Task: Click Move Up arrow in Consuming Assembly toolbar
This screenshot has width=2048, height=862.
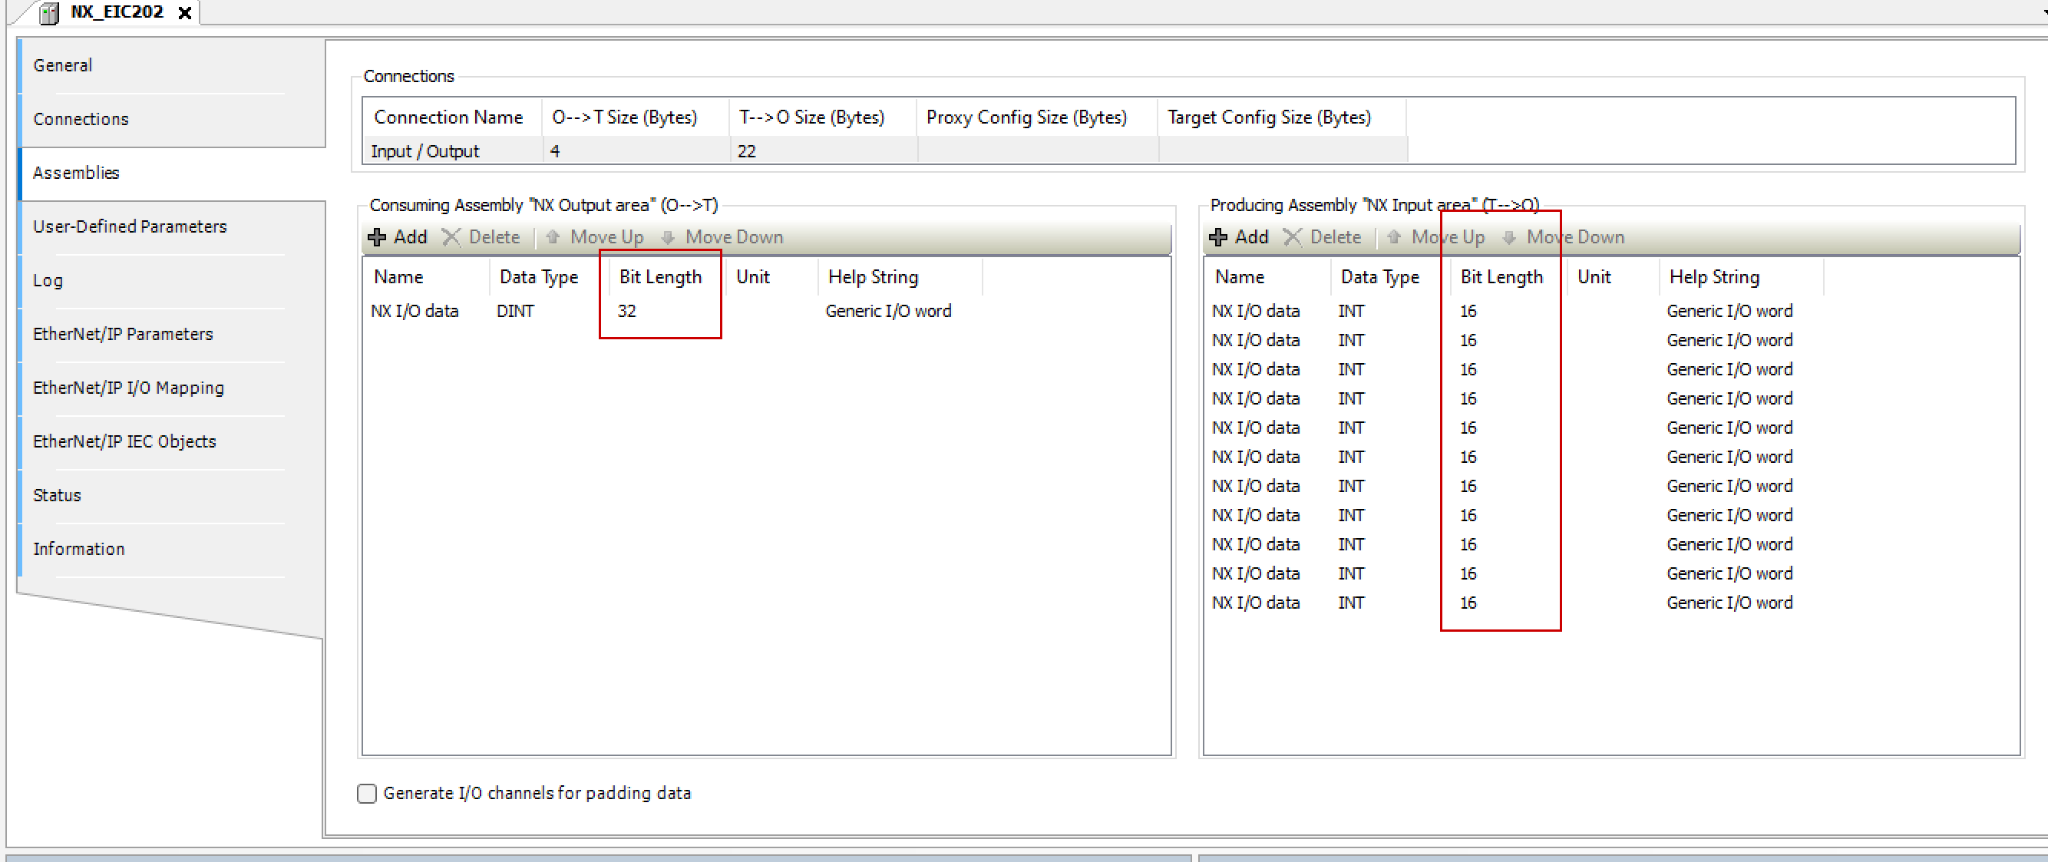Action: coord(553,237)
